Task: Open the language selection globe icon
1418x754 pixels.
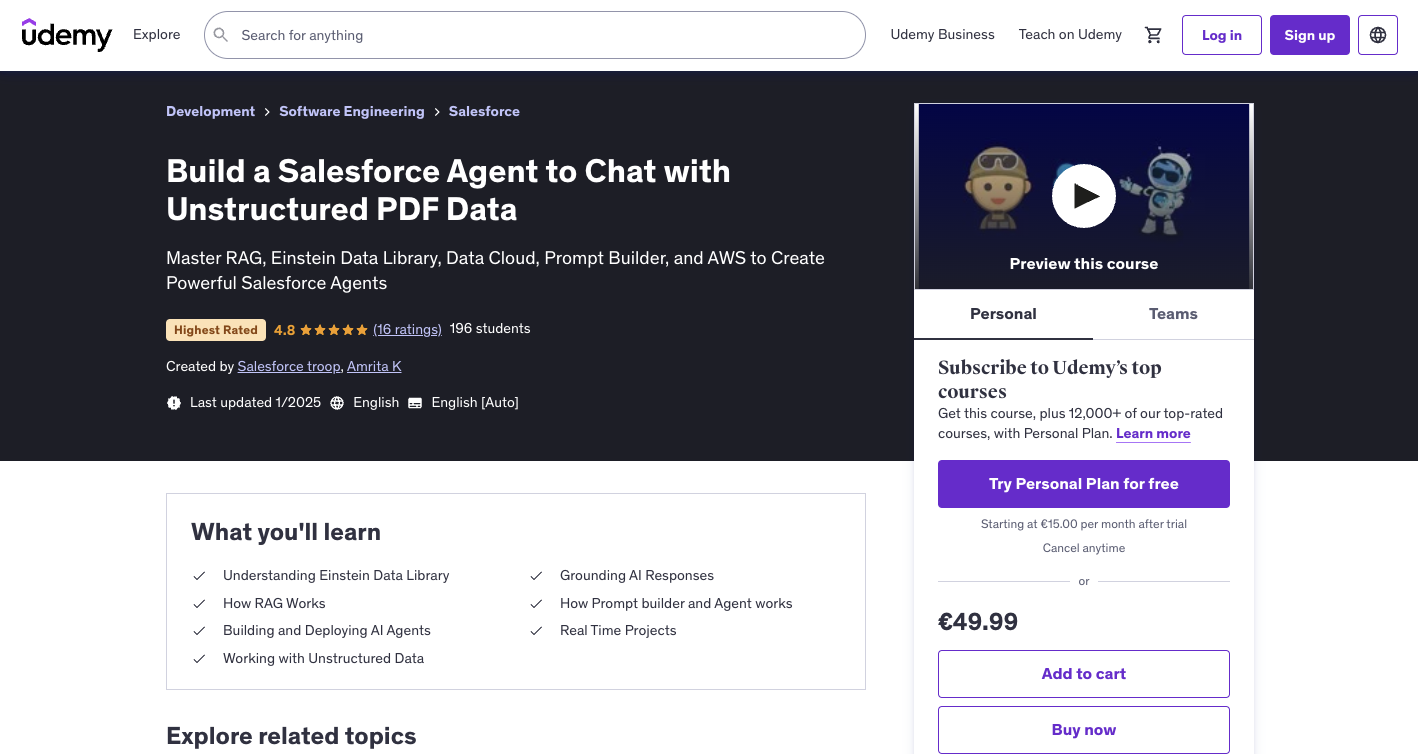Action: [x=1377, y=34]
